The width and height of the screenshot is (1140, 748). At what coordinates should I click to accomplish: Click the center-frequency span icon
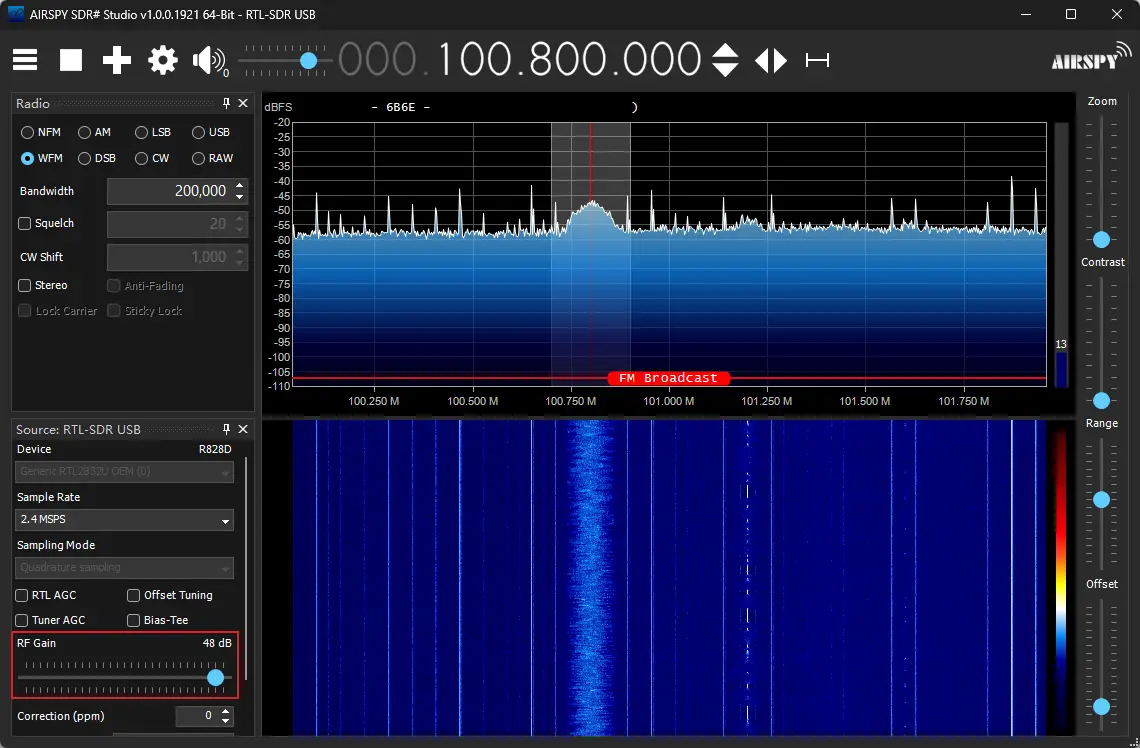[x=817, y=60]
